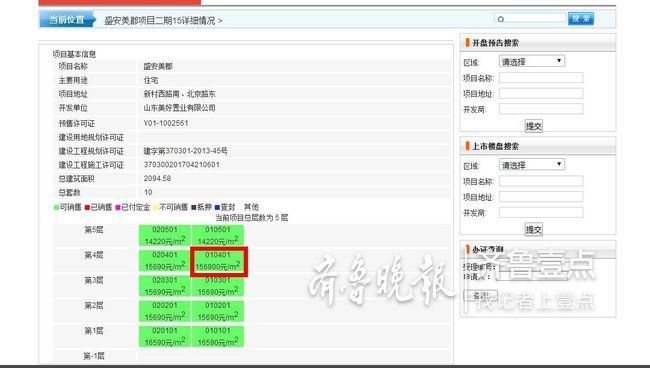
Task: Click construction permit 370300201704210601
Action: (x=182, y=165)
